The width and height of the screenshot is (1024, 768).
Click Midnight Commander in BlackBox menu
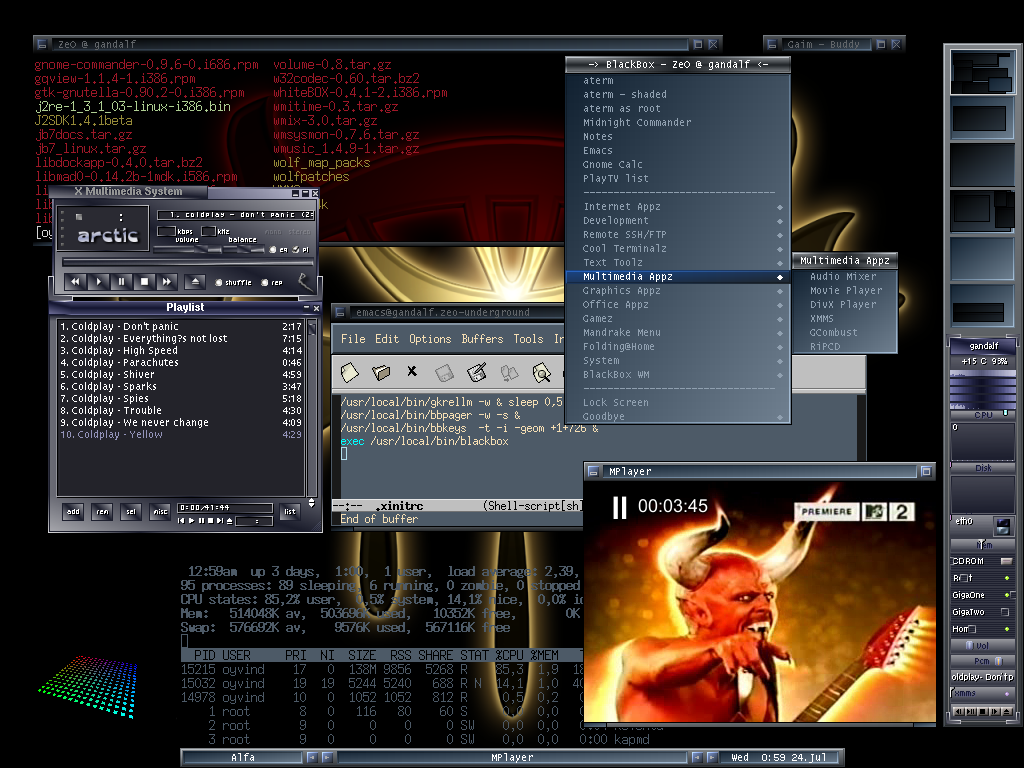(x=637, y=122)
